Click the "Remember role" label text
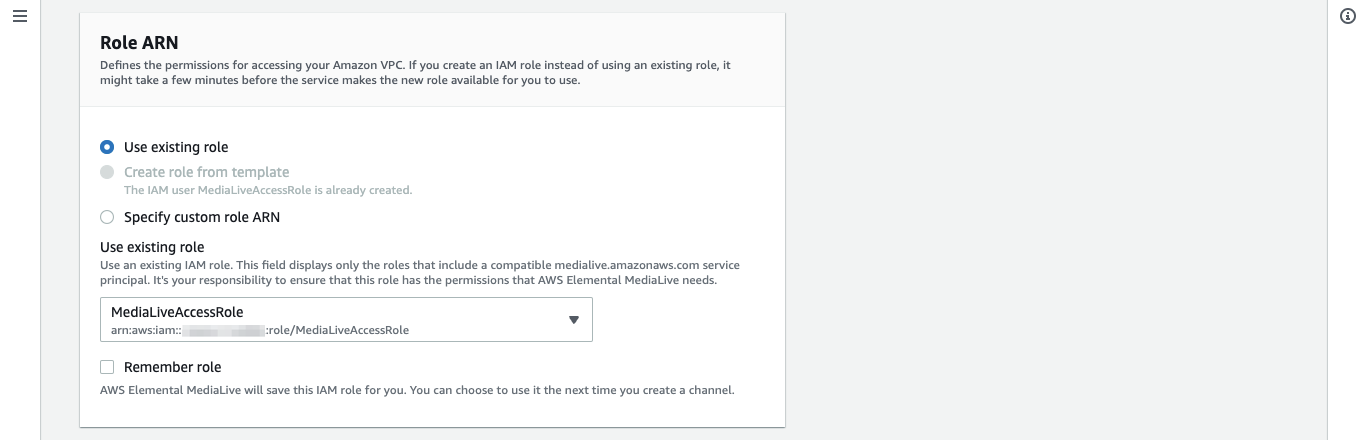Screen dimensions: 1368x440 coord(173,367)
